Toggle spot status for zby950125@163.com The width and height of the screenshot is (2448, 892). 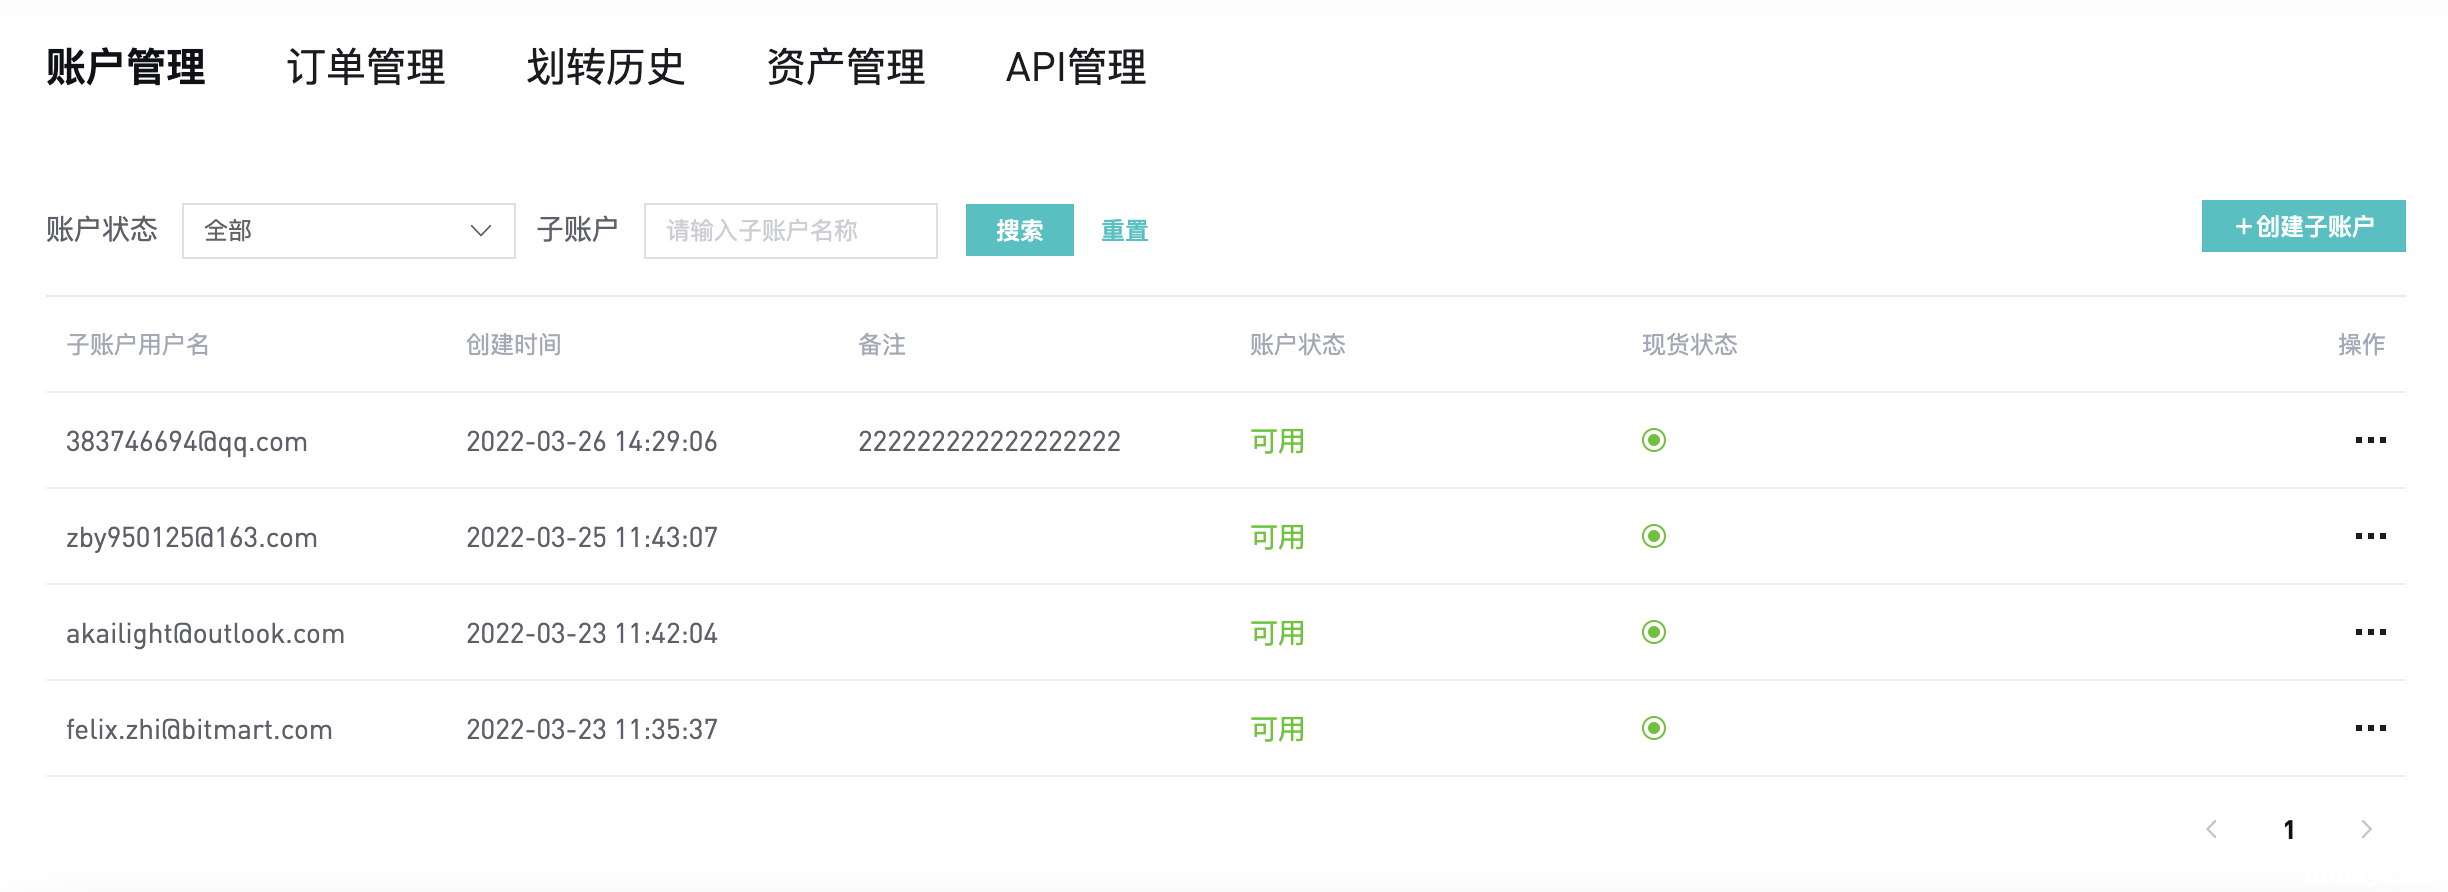coord(1654,536)
